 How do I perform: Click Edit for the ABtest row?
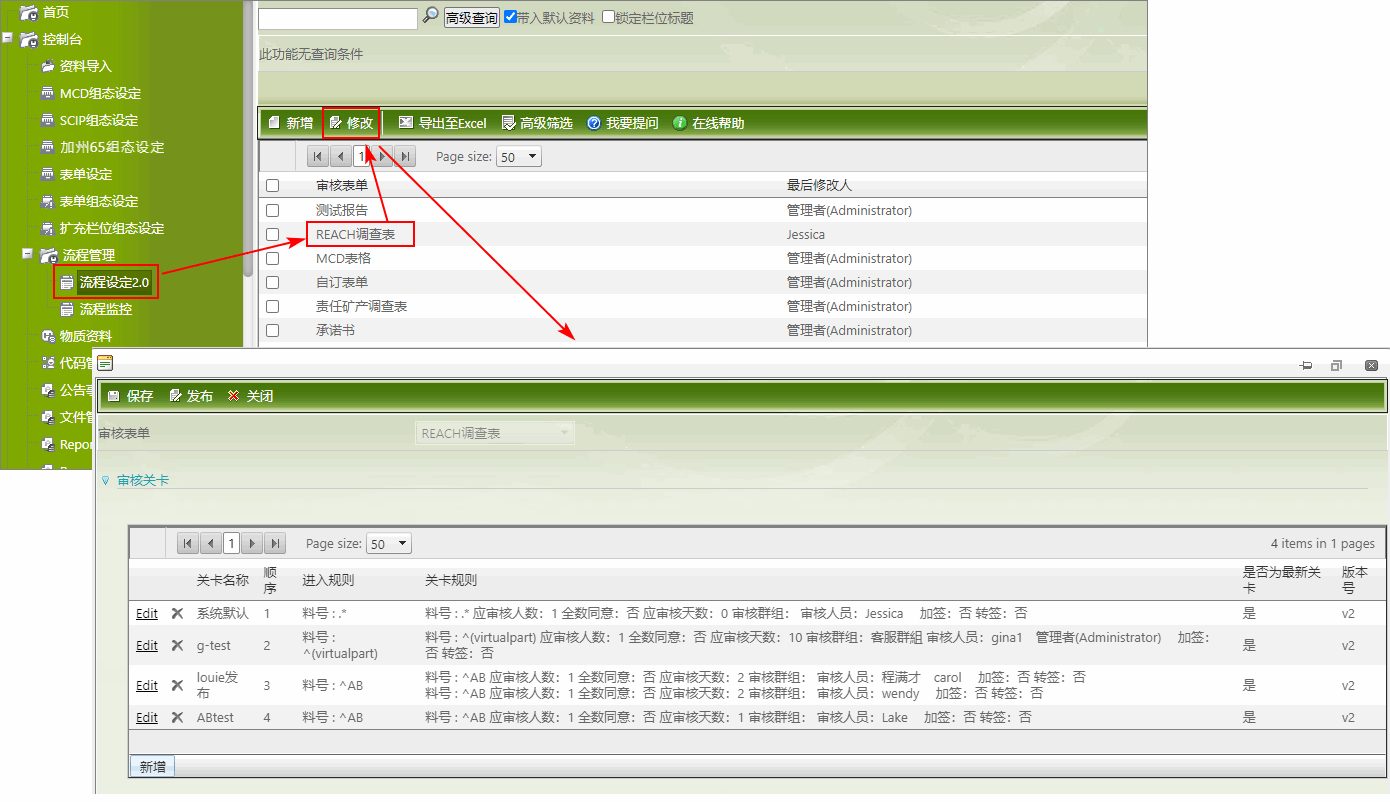(147, 718)
